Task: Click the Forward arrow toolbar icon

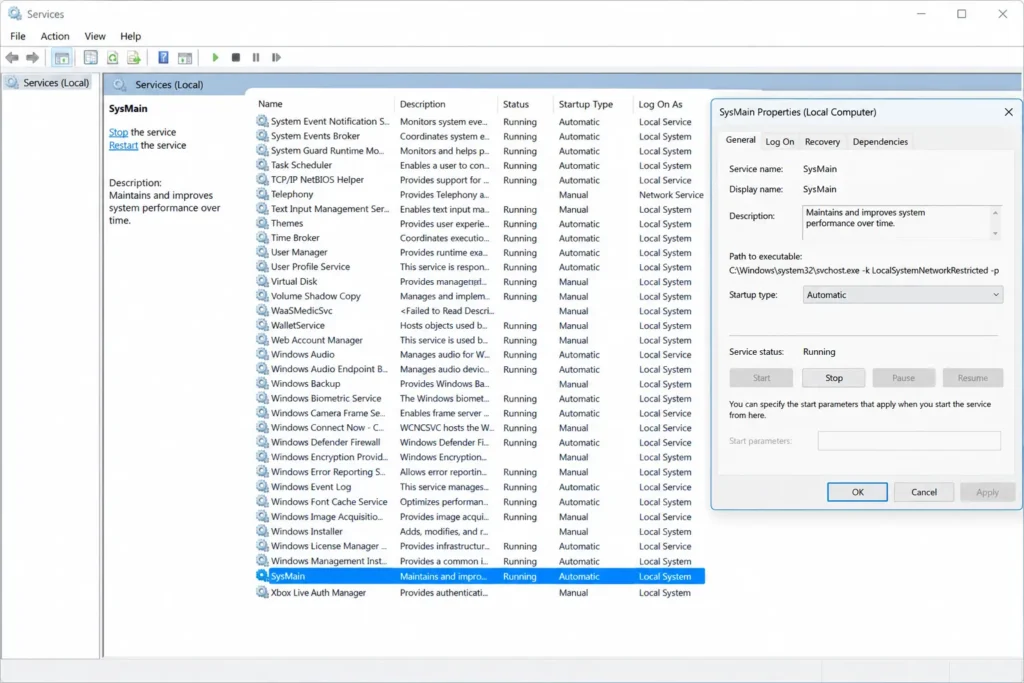Action: (x=32, y=57)
